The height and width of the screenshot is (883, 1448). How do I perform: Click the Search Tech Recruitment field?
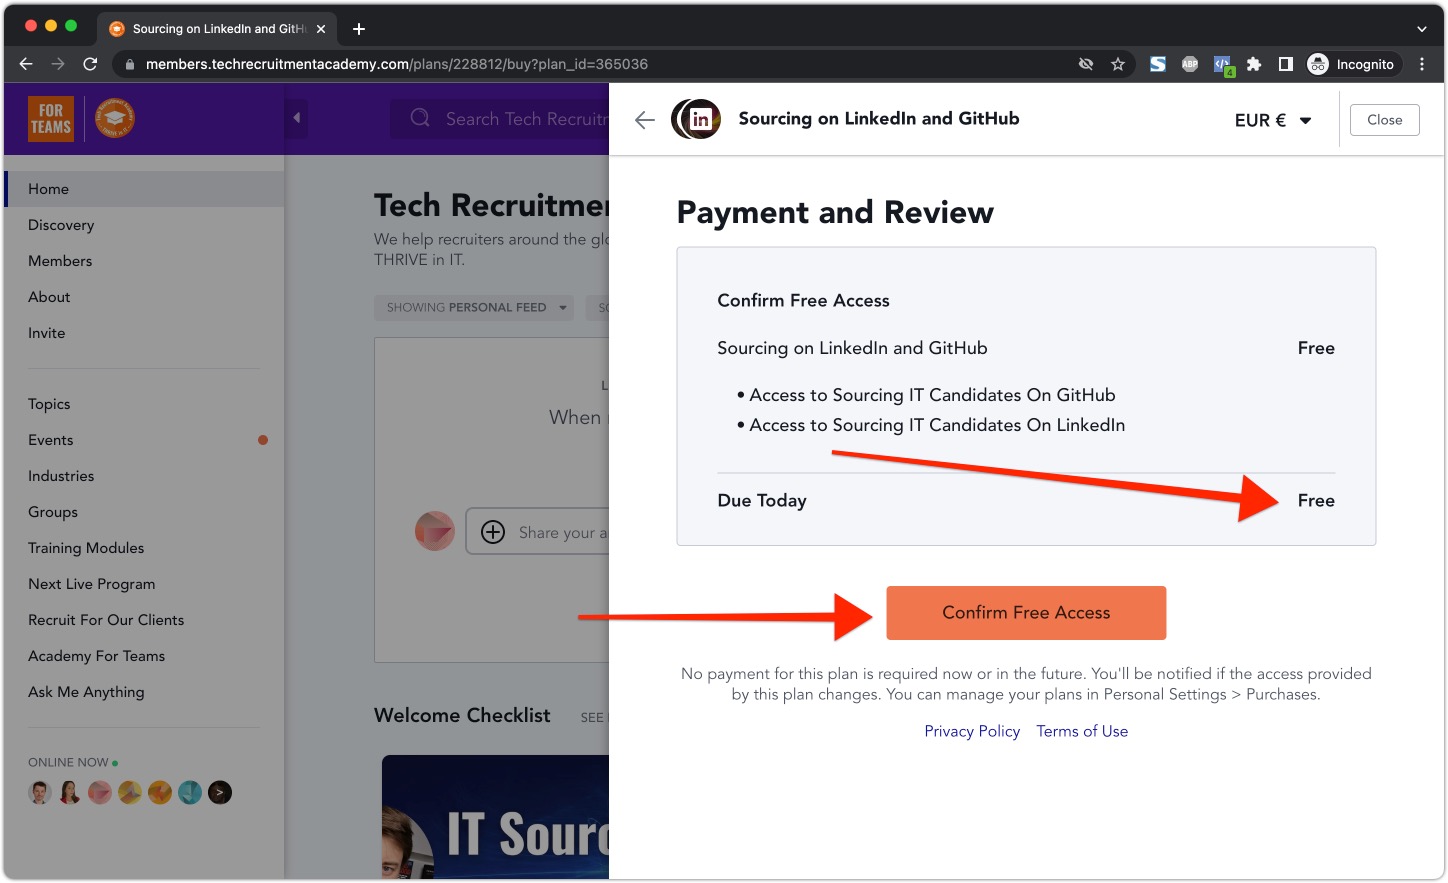tap(500, 119)
